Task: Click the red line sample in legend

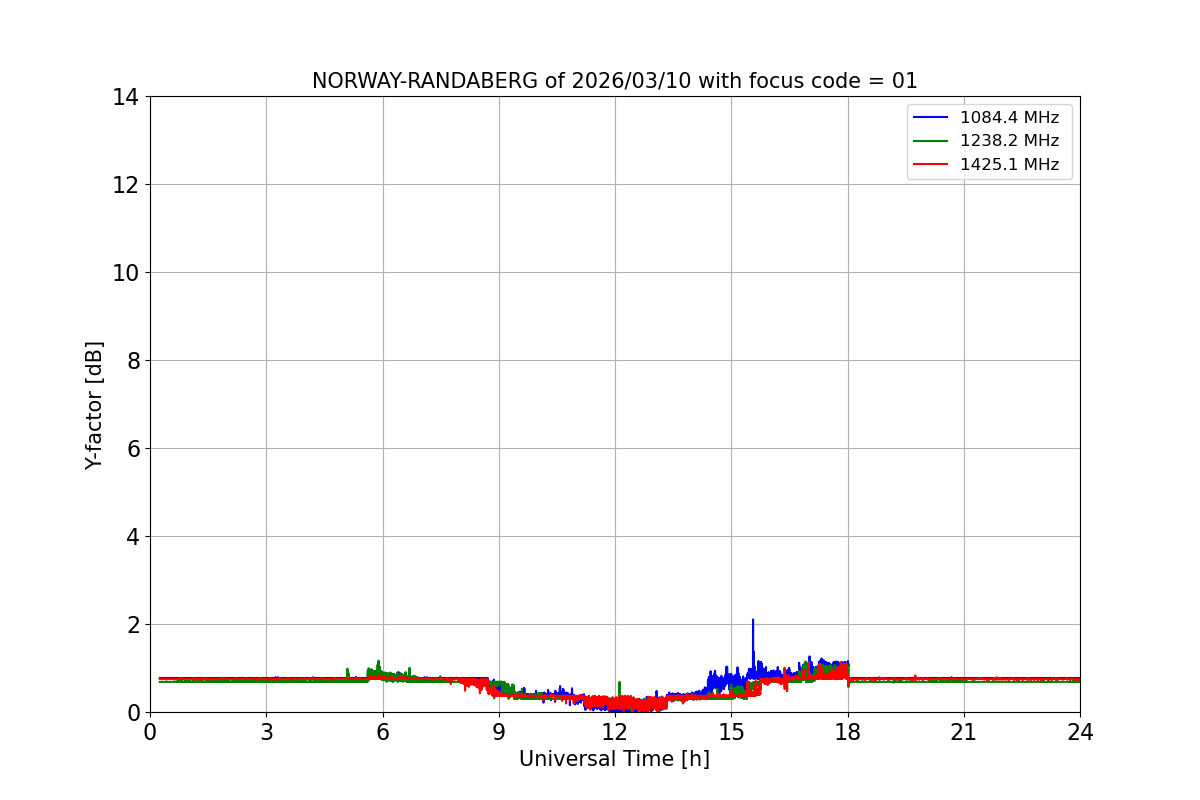Action: coord(931,165)
